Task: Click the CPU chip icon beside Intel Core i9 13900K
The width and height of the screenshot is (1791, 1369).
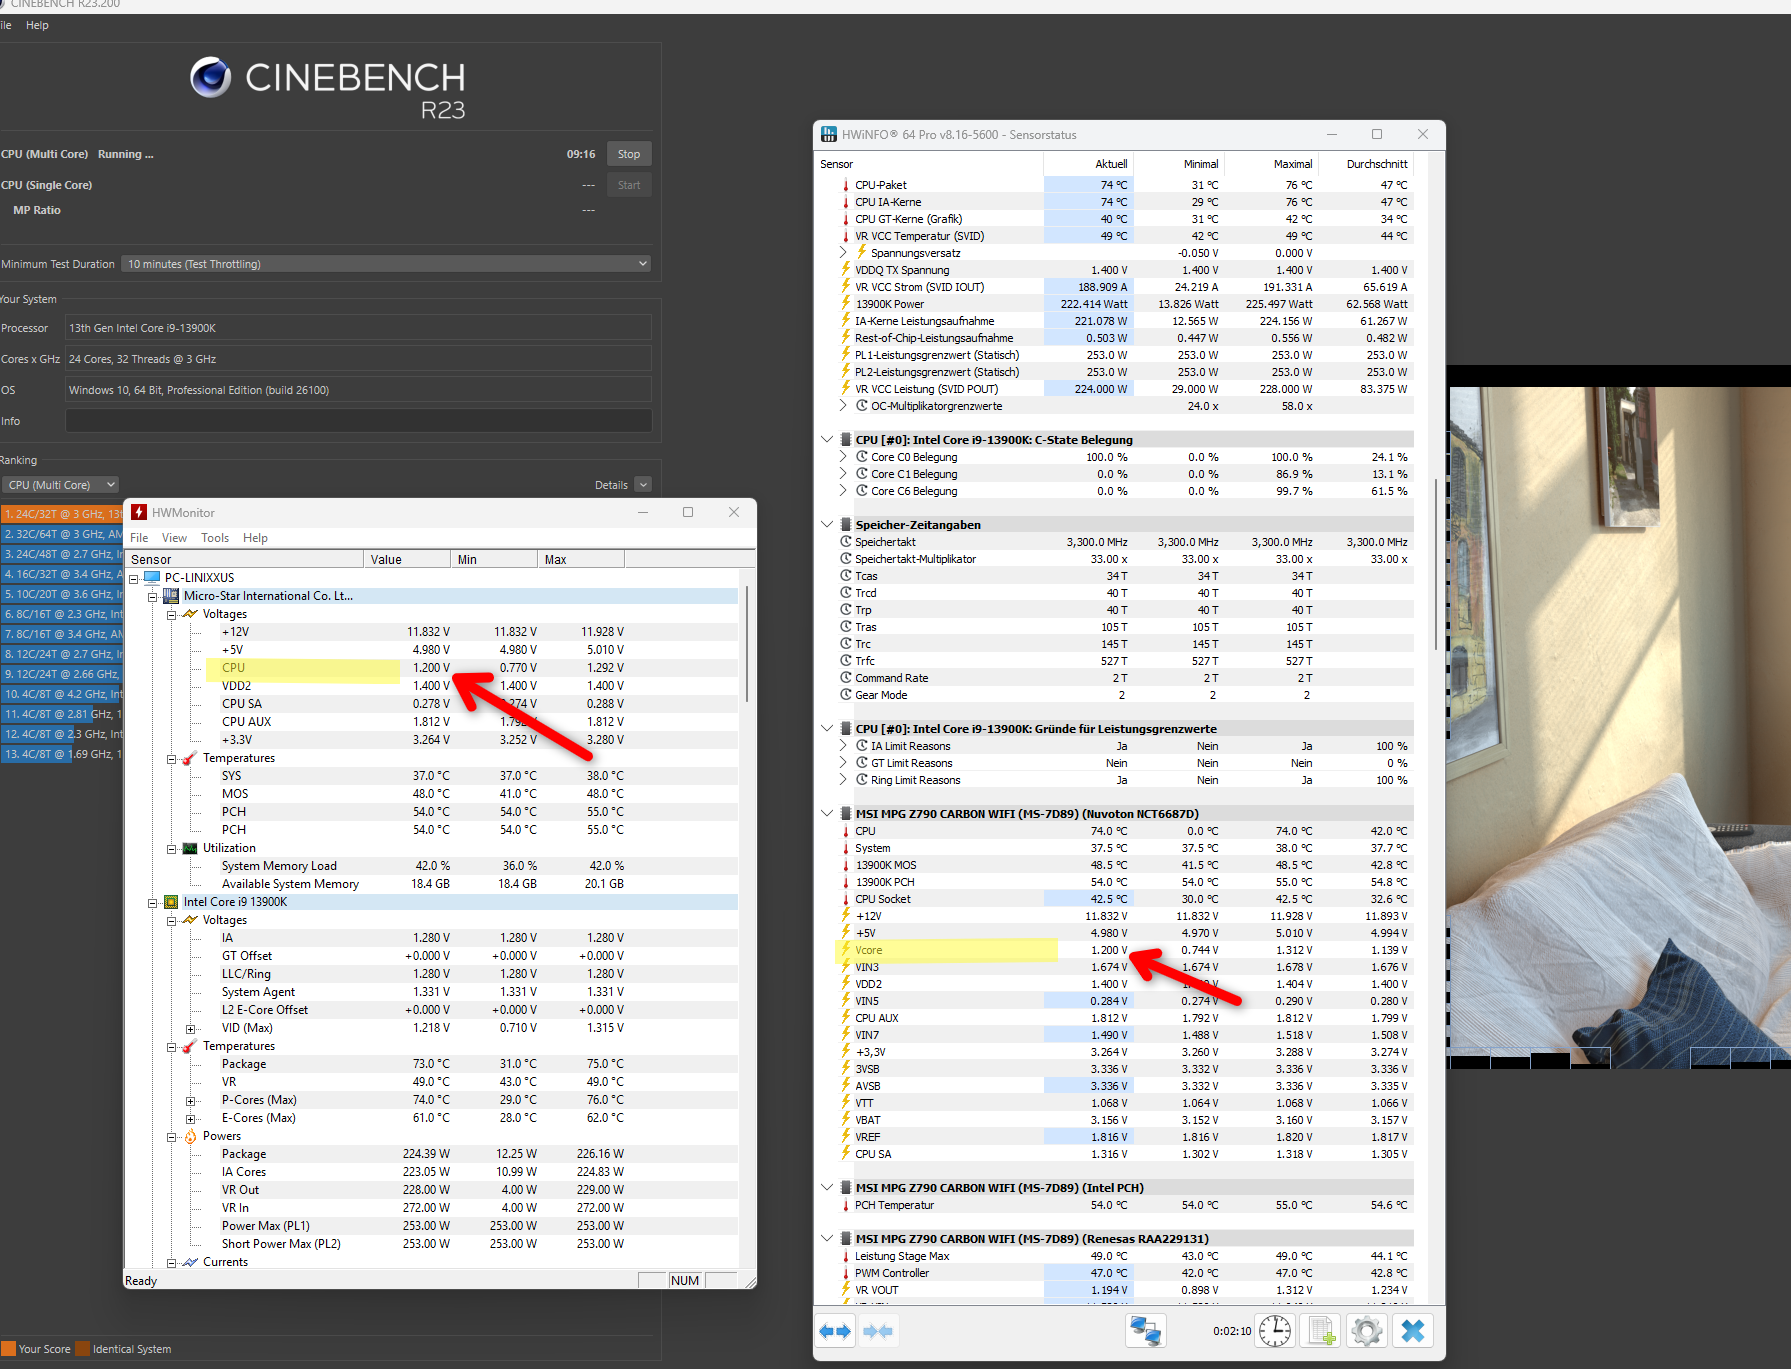Action: click(171, 902)
